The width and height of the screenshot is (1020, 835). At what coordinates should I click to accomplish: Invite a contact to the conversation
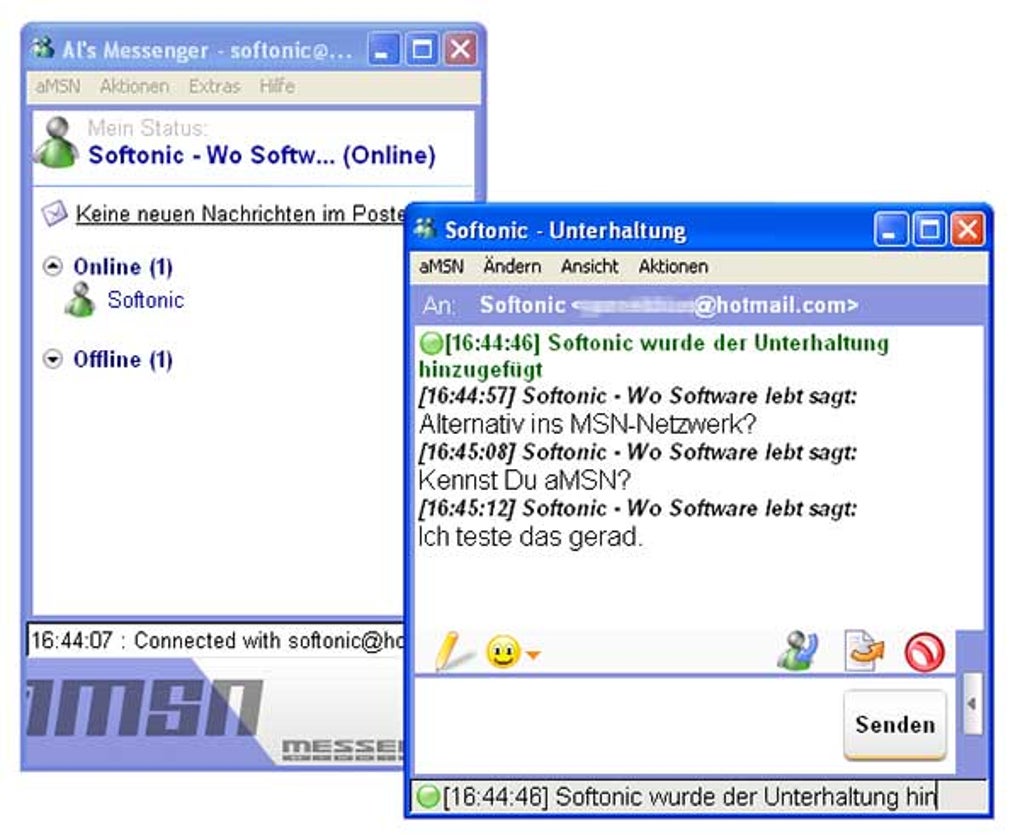tap(798, 650)
